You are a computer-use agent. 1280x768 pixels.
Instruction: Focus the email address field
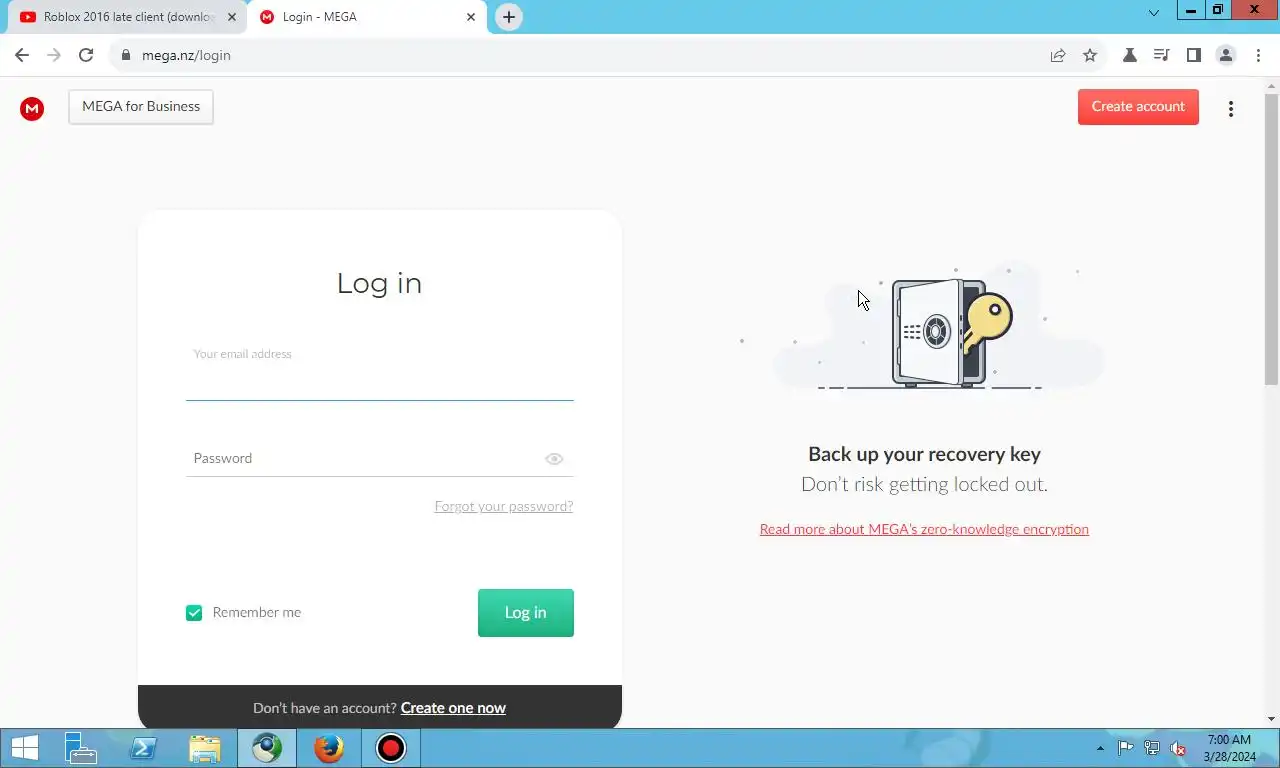(x=380, y=375)
